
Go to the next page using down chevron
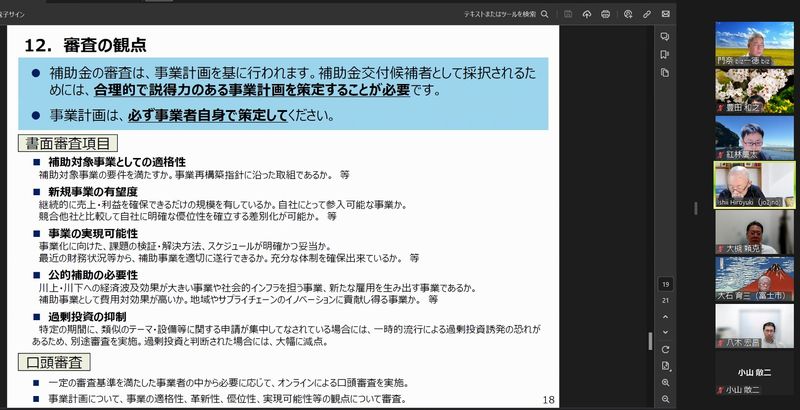665,331
